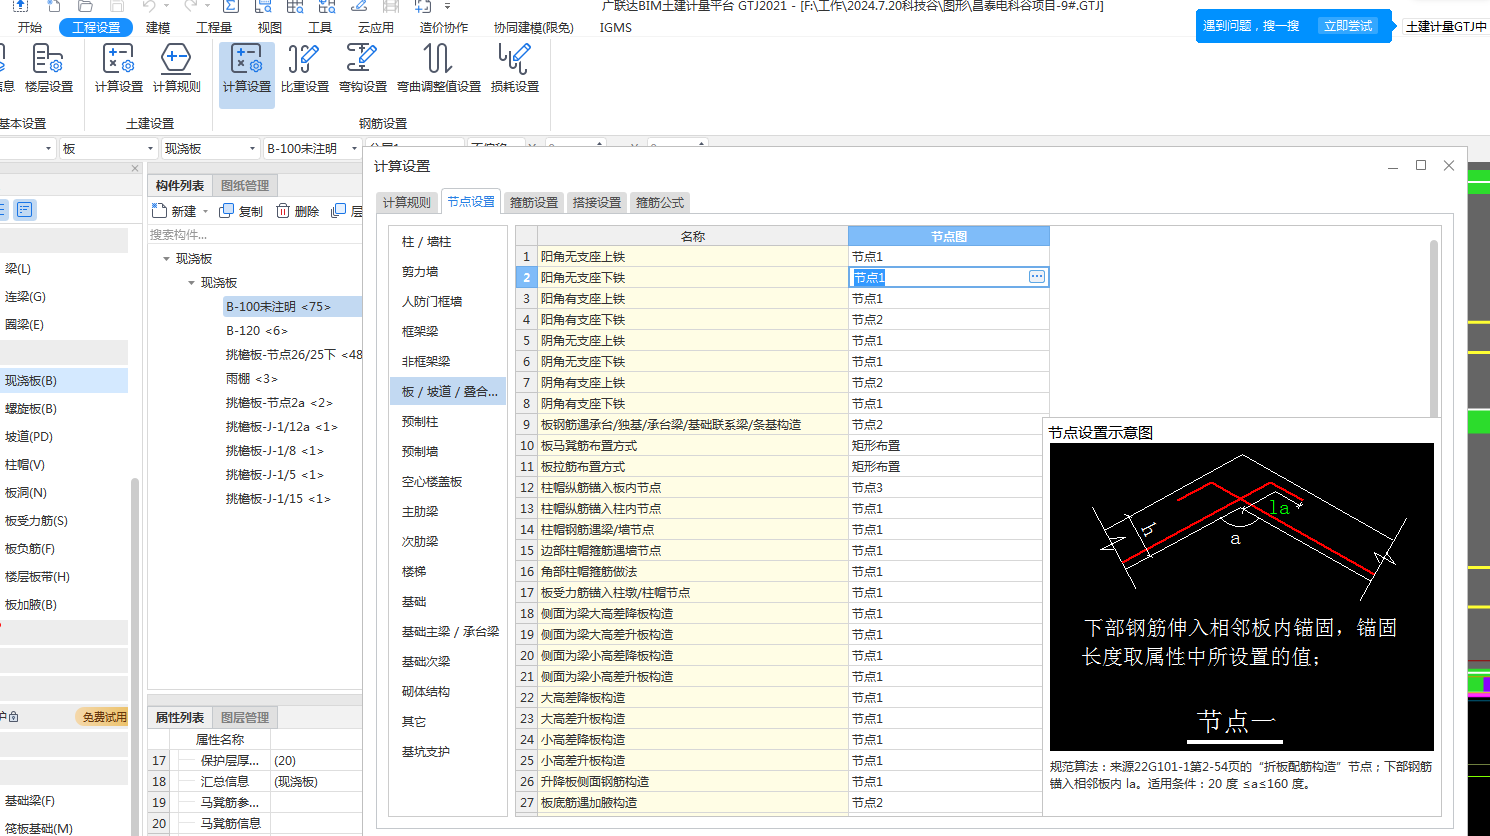The width and height of the screenshot is (1490, 836).
Task: Switch to 箍筋公式 tab in dialog
Action: 660,202
